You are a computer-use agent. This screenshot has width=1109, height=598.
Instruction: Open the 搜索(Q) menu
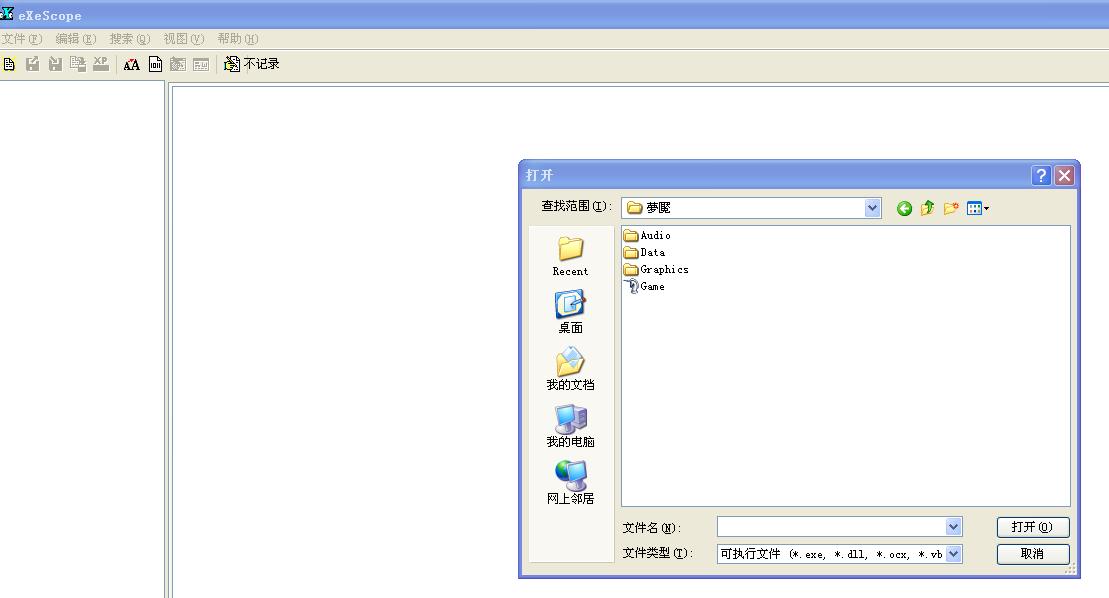point(129,39)
